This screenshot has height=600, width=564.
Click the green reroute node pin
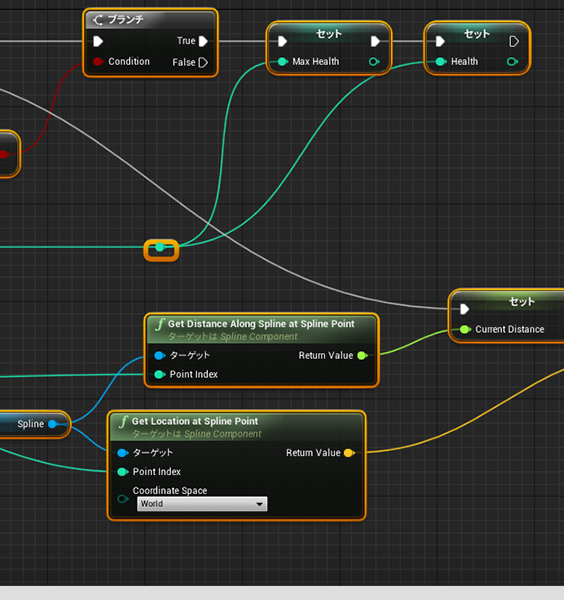click(x=160, y=247)
